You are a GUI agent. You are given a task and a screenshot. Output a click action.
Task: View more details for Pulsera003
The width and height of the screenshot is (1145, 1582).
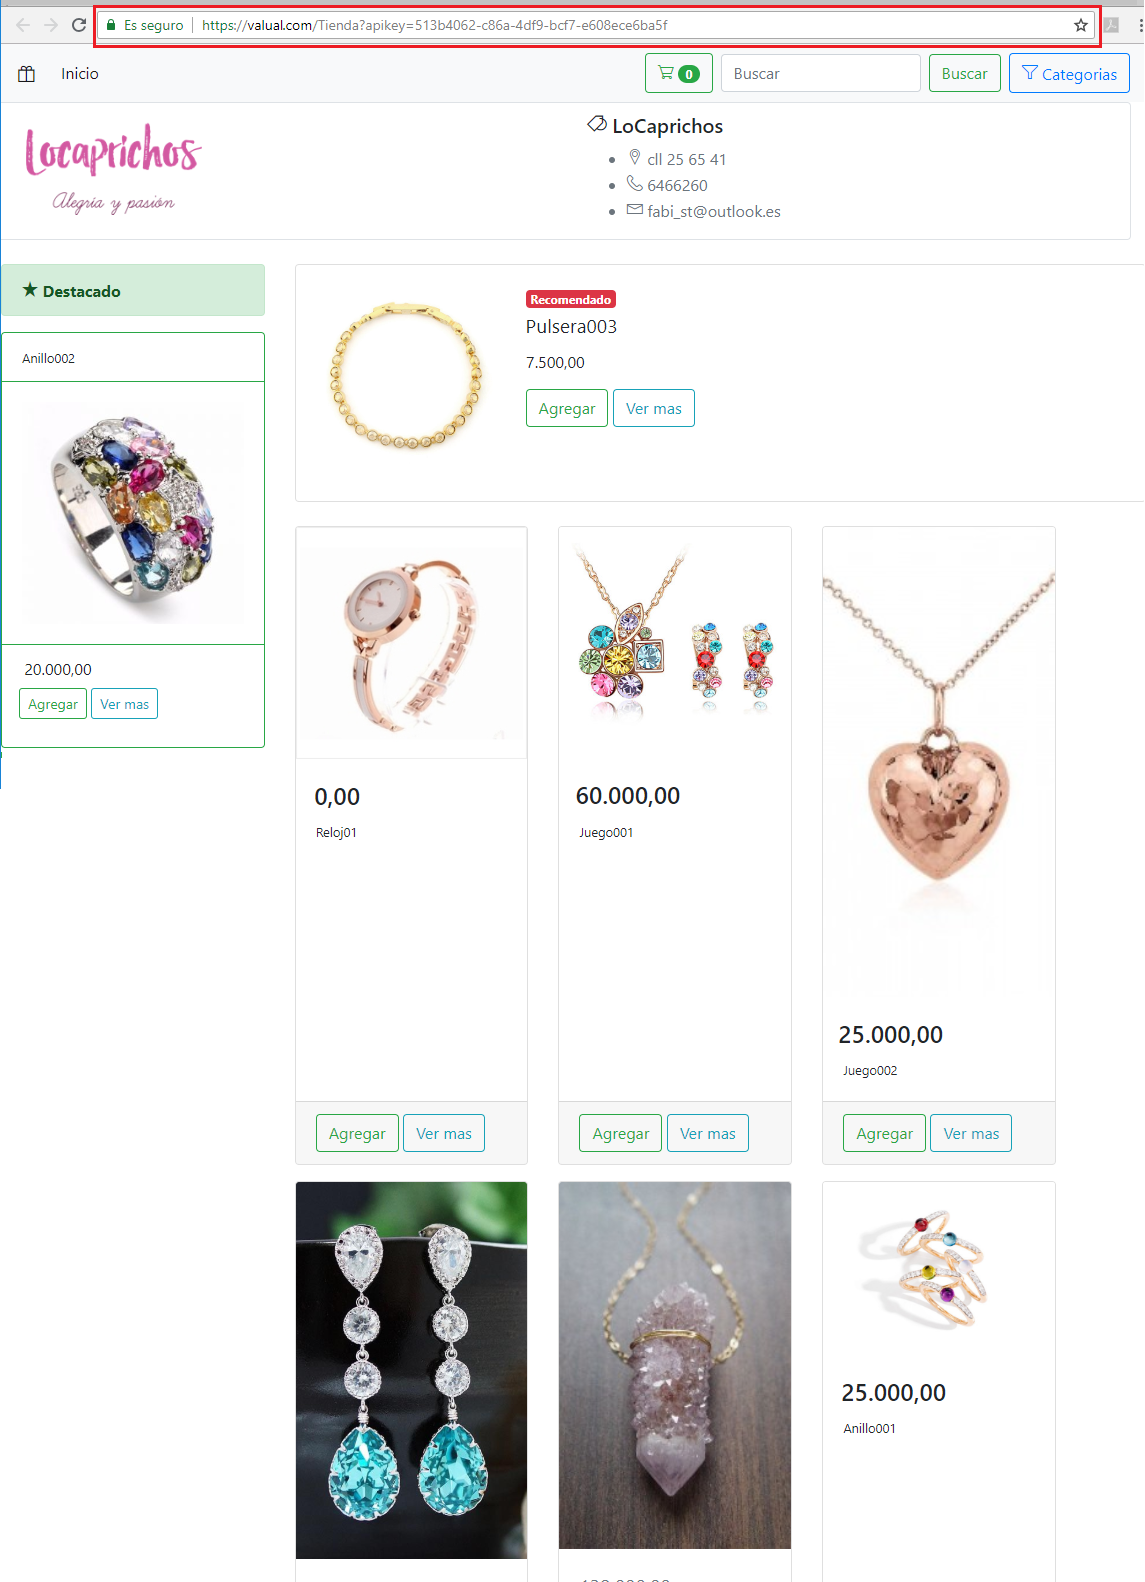(x=654, y=408)
